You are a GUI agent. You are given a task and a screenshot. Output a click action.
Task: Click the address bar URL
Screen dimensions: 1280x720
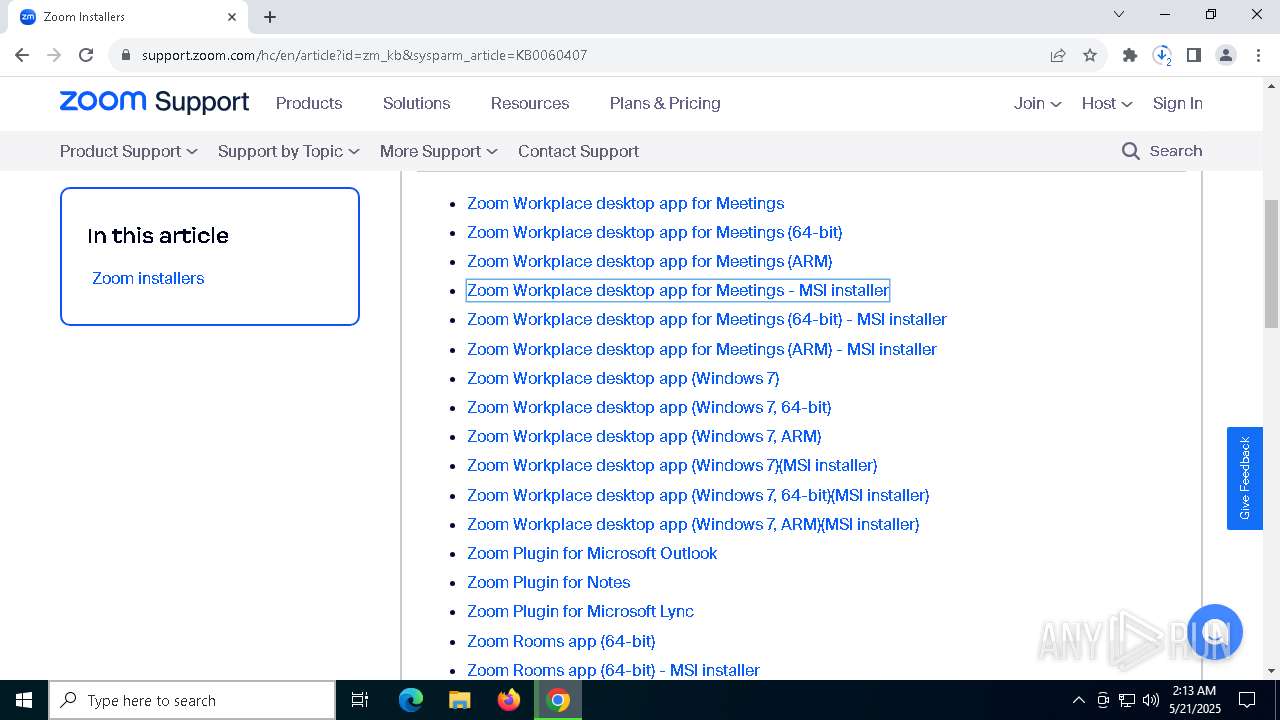364,55
